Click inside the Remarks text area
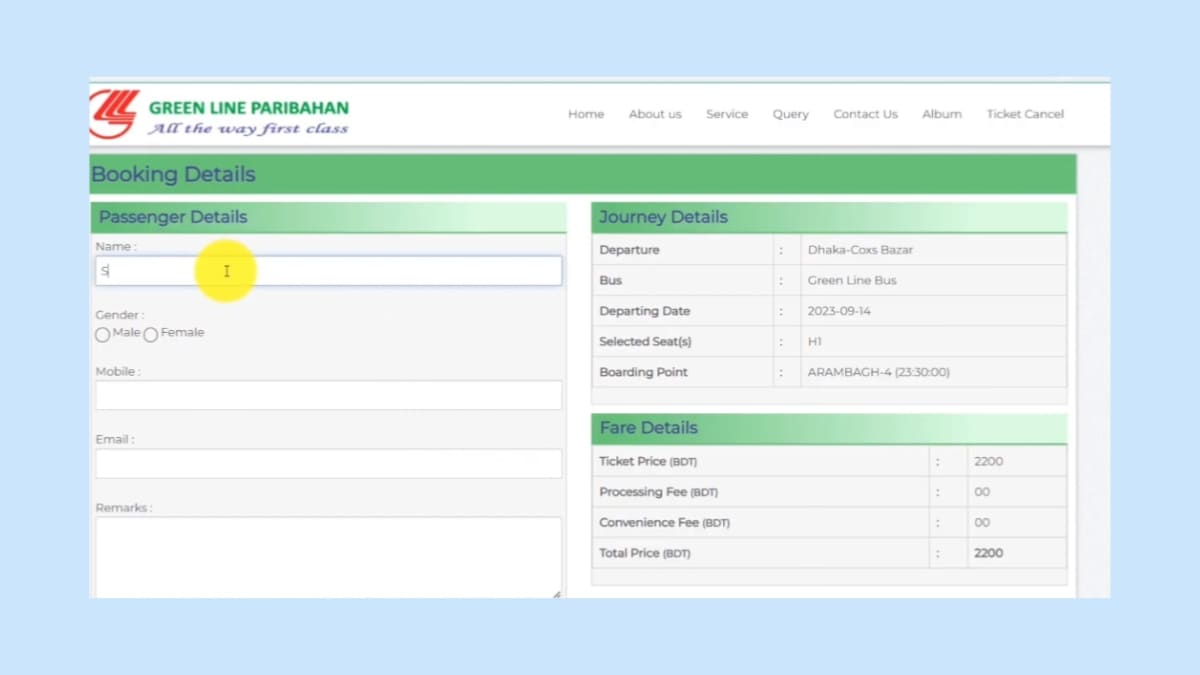Viewport: 1200px width, 675px height. [328, 555]
